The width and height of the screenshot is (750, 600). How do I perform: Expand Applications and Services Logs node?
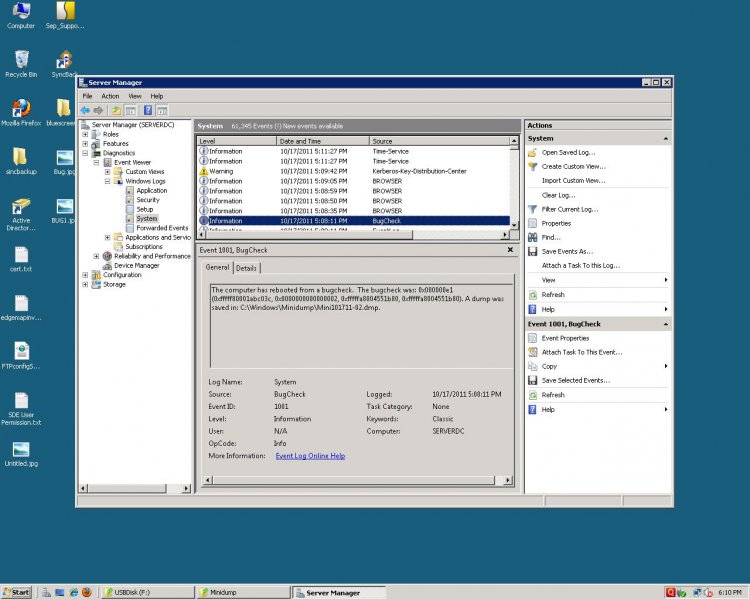(108, 237)
